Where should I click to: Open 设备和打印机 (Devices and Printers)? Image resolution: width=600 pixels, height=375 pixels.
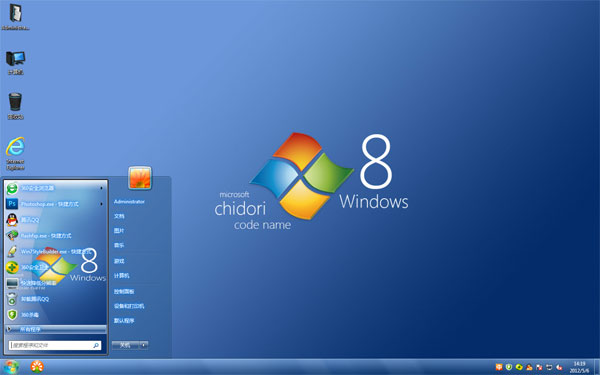[129, 306]
